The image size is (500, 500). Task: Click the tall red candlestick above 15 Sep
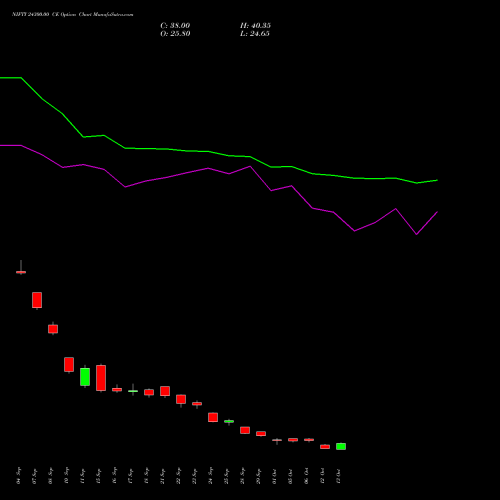101,378
